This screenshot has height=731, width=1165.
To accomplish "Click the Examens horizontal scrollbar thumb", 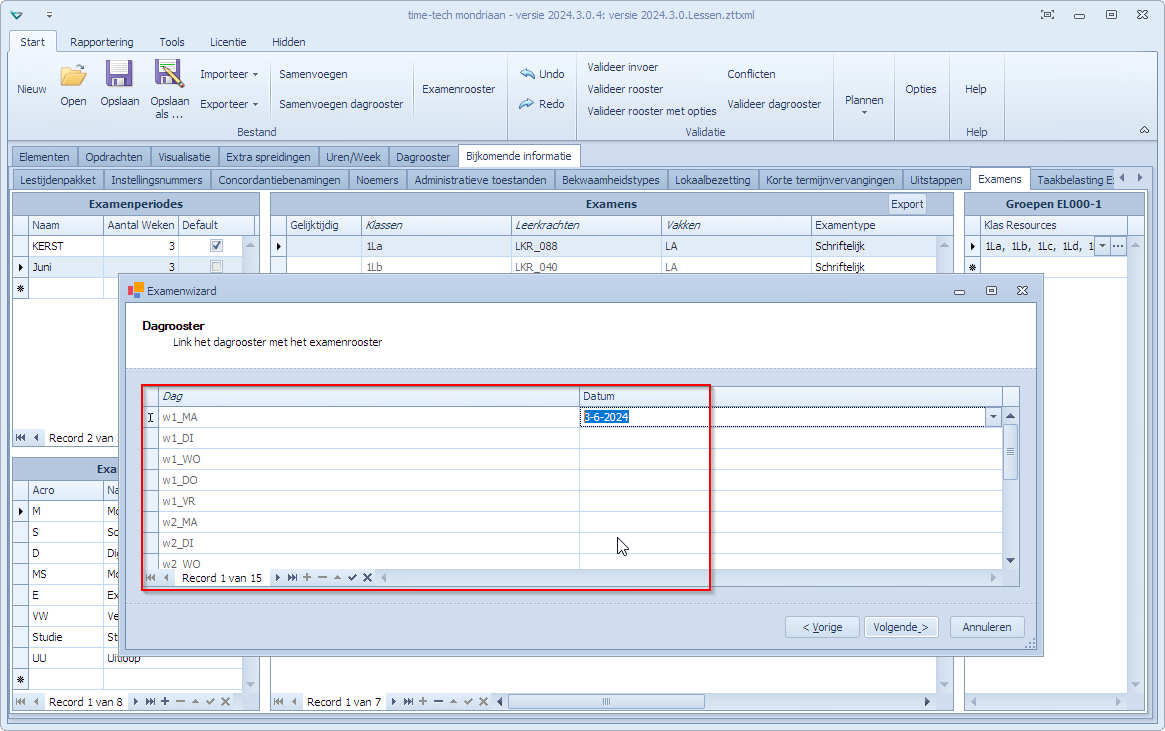I will tap(606, 701).
